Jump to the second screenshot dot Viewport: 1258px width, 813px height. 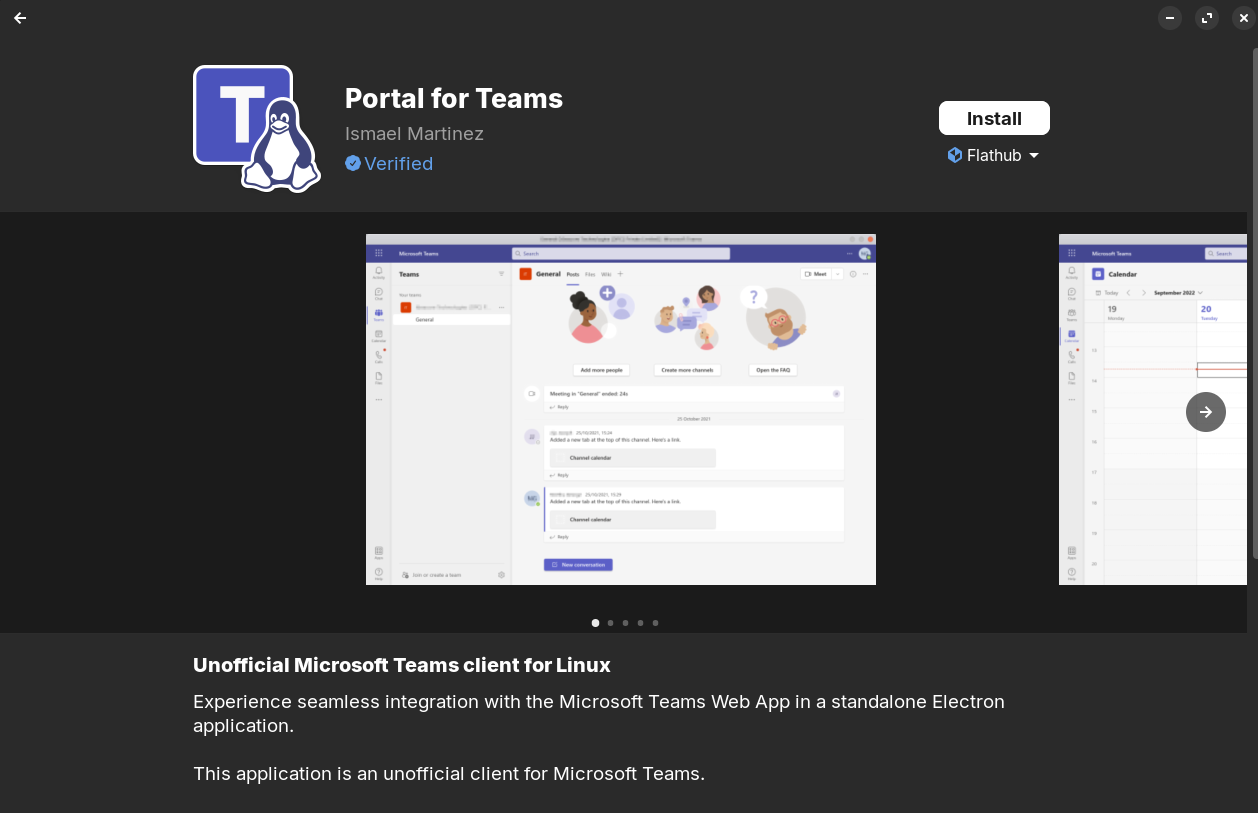point(611,623)
